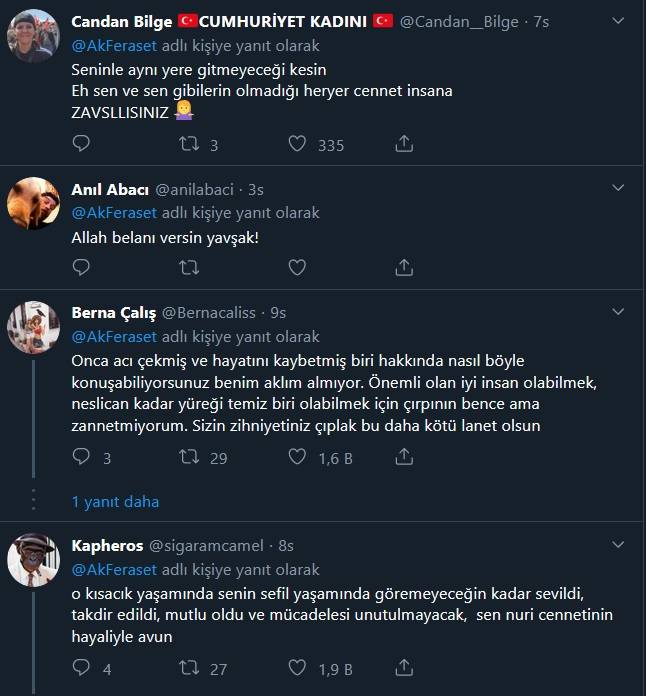Open @AkFeraset mention in Kapheros's tweet
The width and height of the screenshot is (646, 696).
pos(114,569)
